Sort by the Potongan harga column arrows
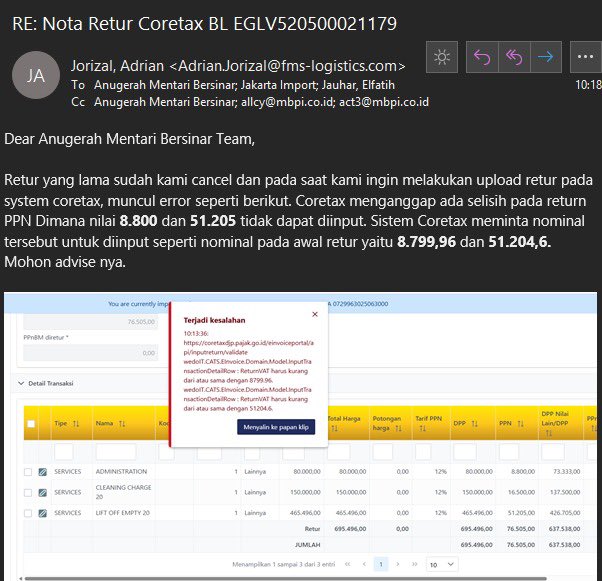 [x=398, y=428]
